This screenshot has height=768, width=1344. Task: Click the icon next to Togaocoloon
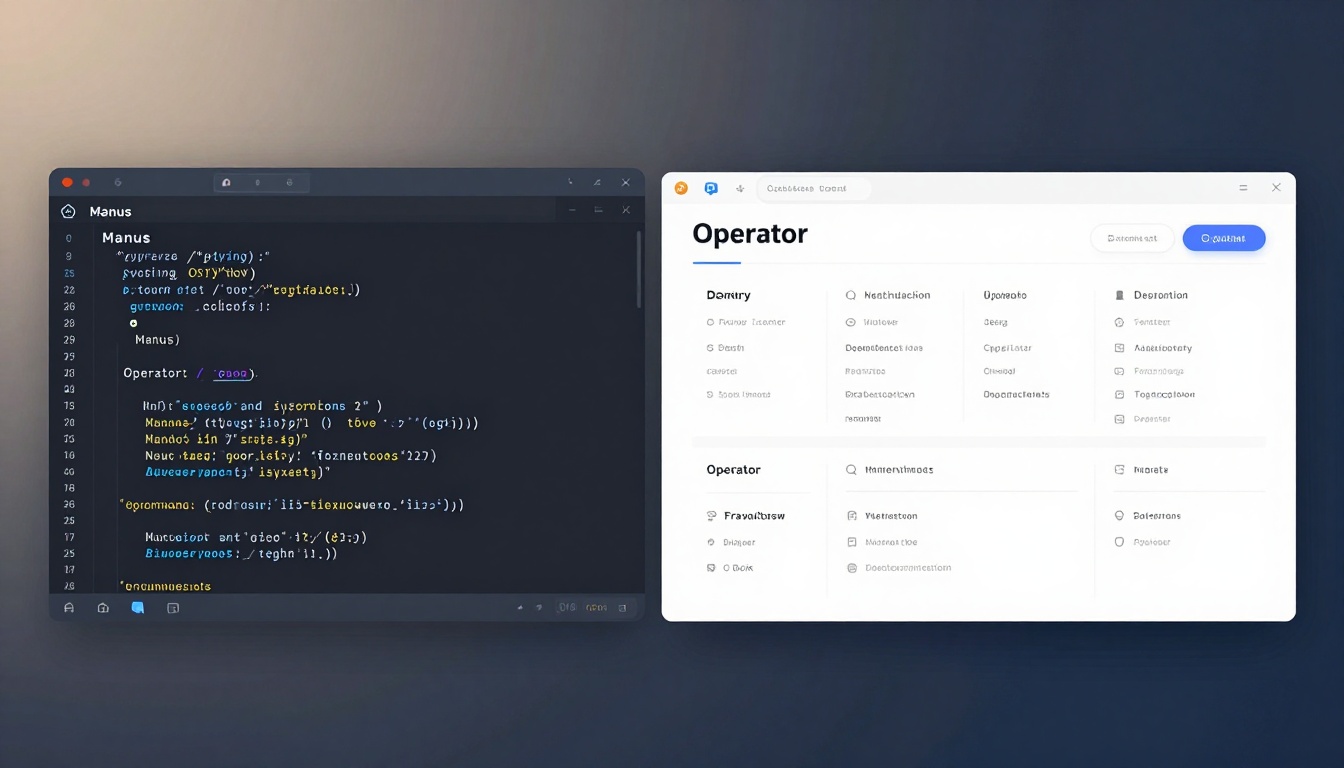tap(1120, 394)
